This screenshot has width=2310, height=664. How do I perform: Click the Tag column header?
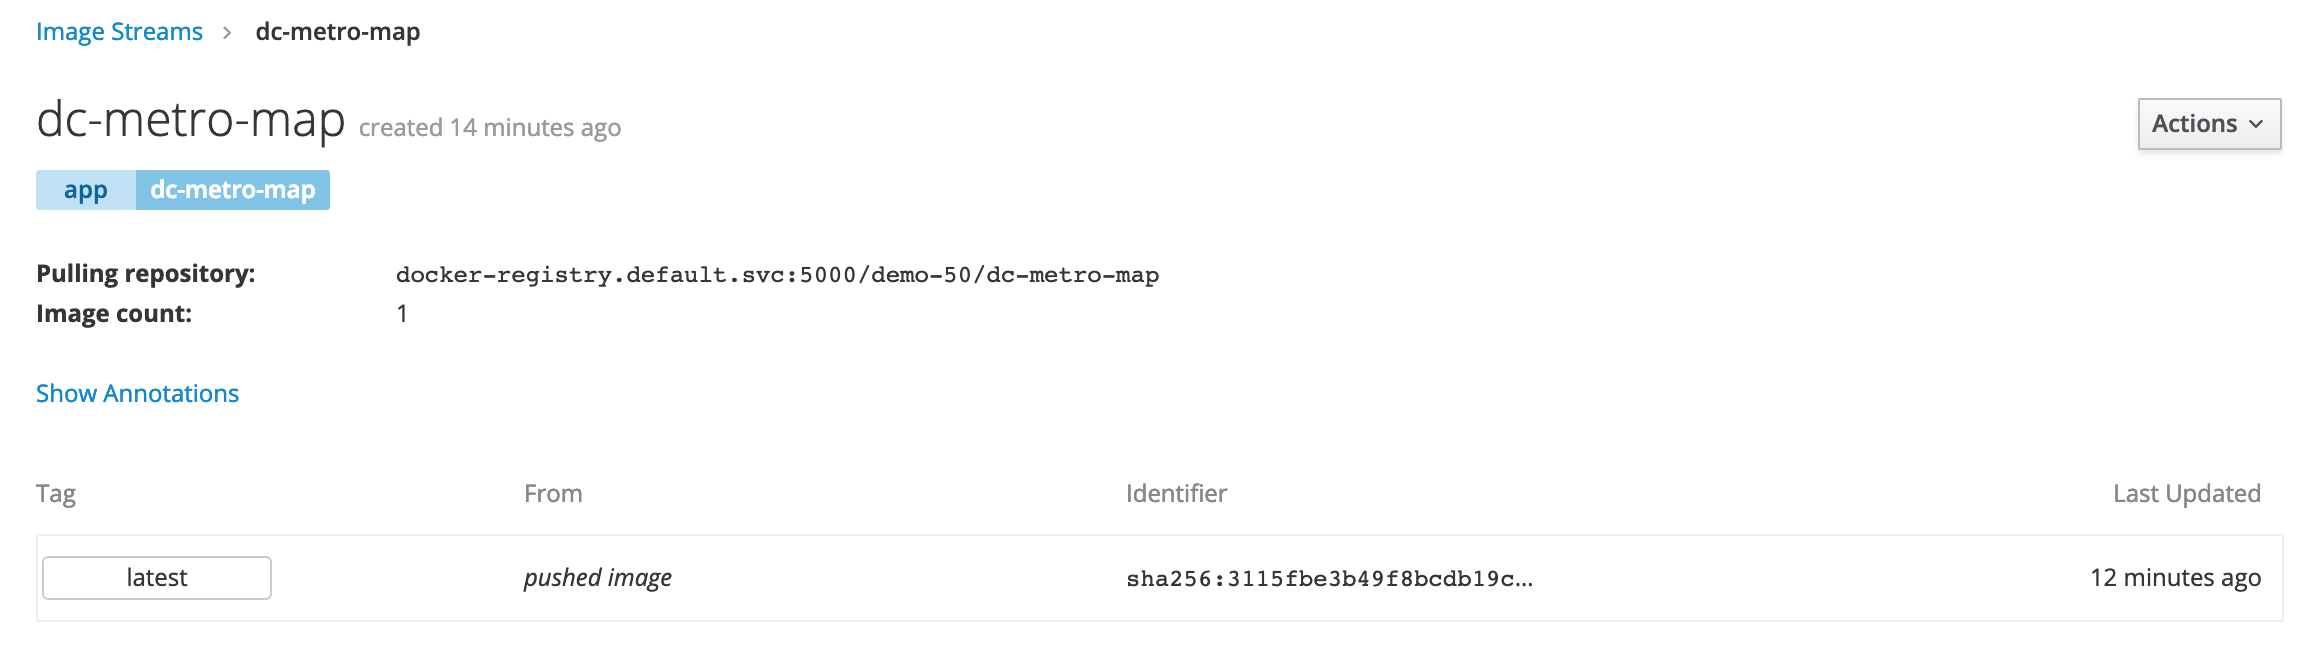(x=56, y=494)
